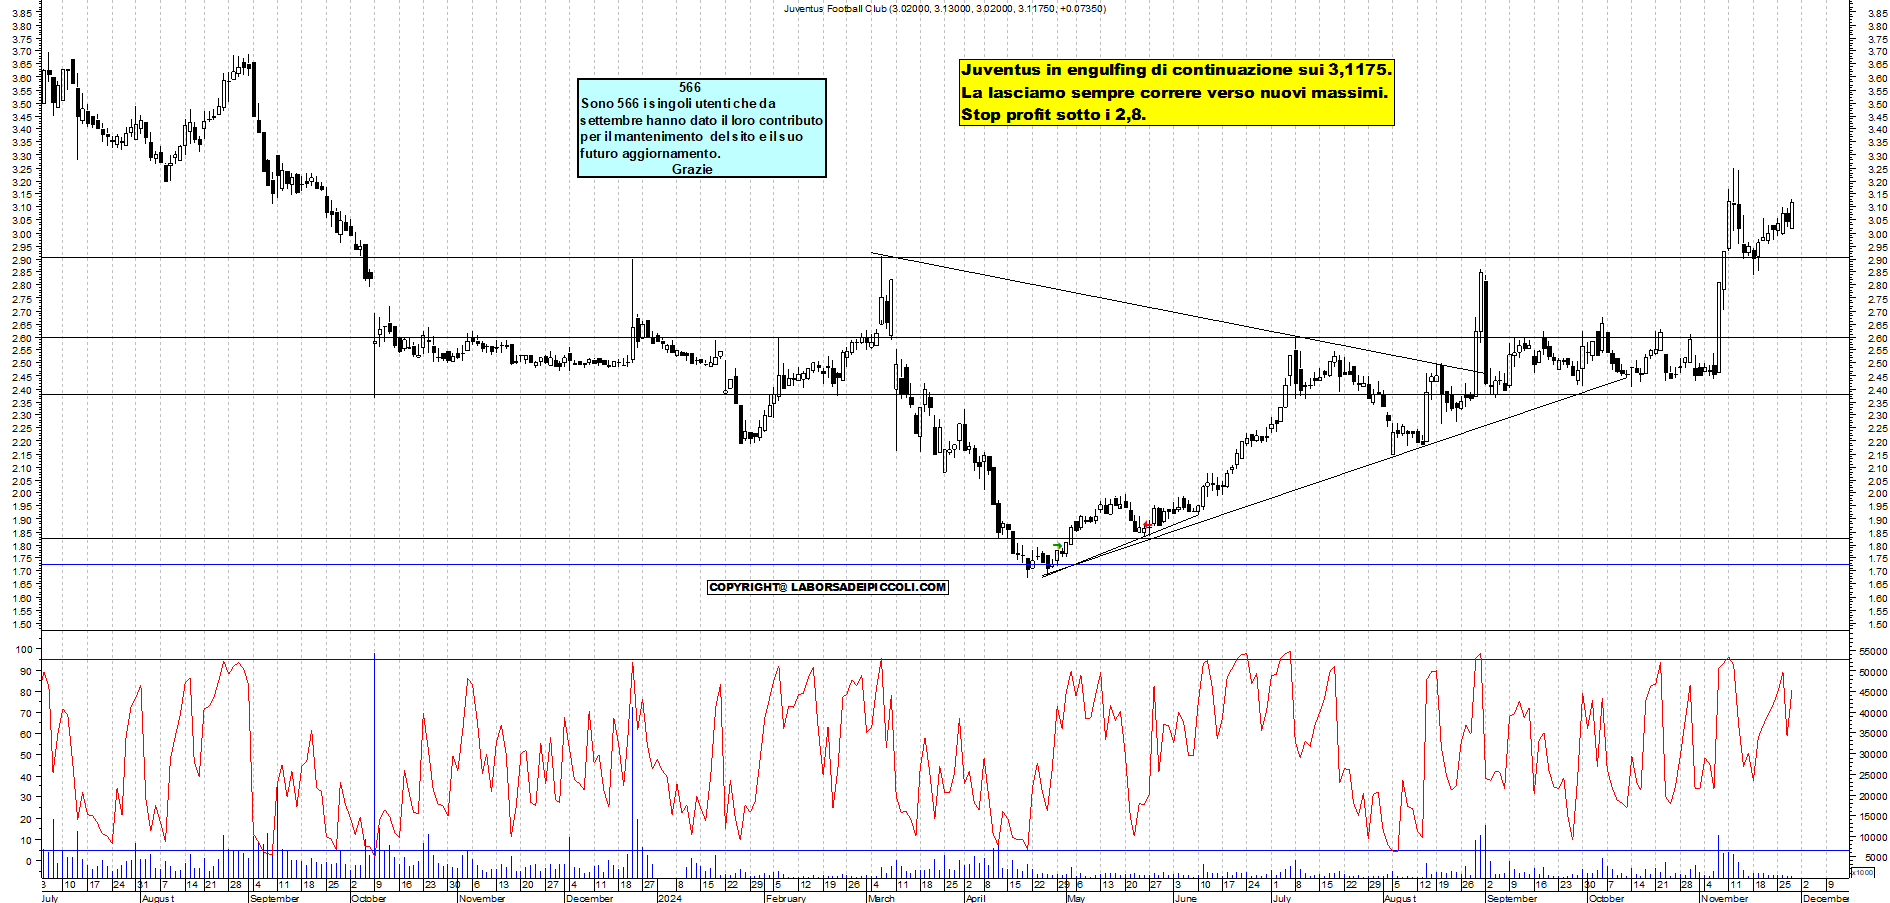Viewport: 1890px width, 903px height.
Task: Click the 'Stop profit sotto i 2,8' line
Action: [x=1054, y=114]
